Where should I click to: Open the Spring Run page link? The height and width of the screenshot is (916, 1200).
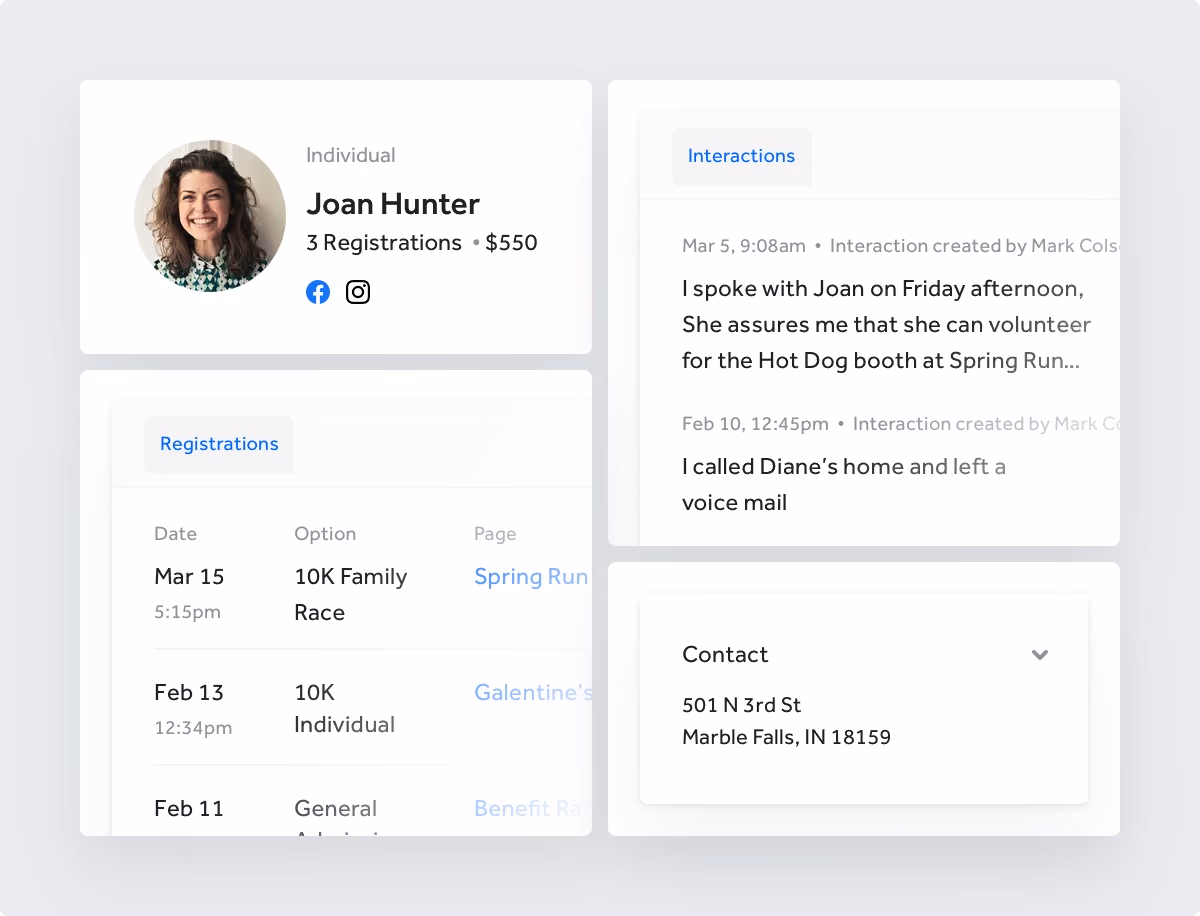click(531, 577)
